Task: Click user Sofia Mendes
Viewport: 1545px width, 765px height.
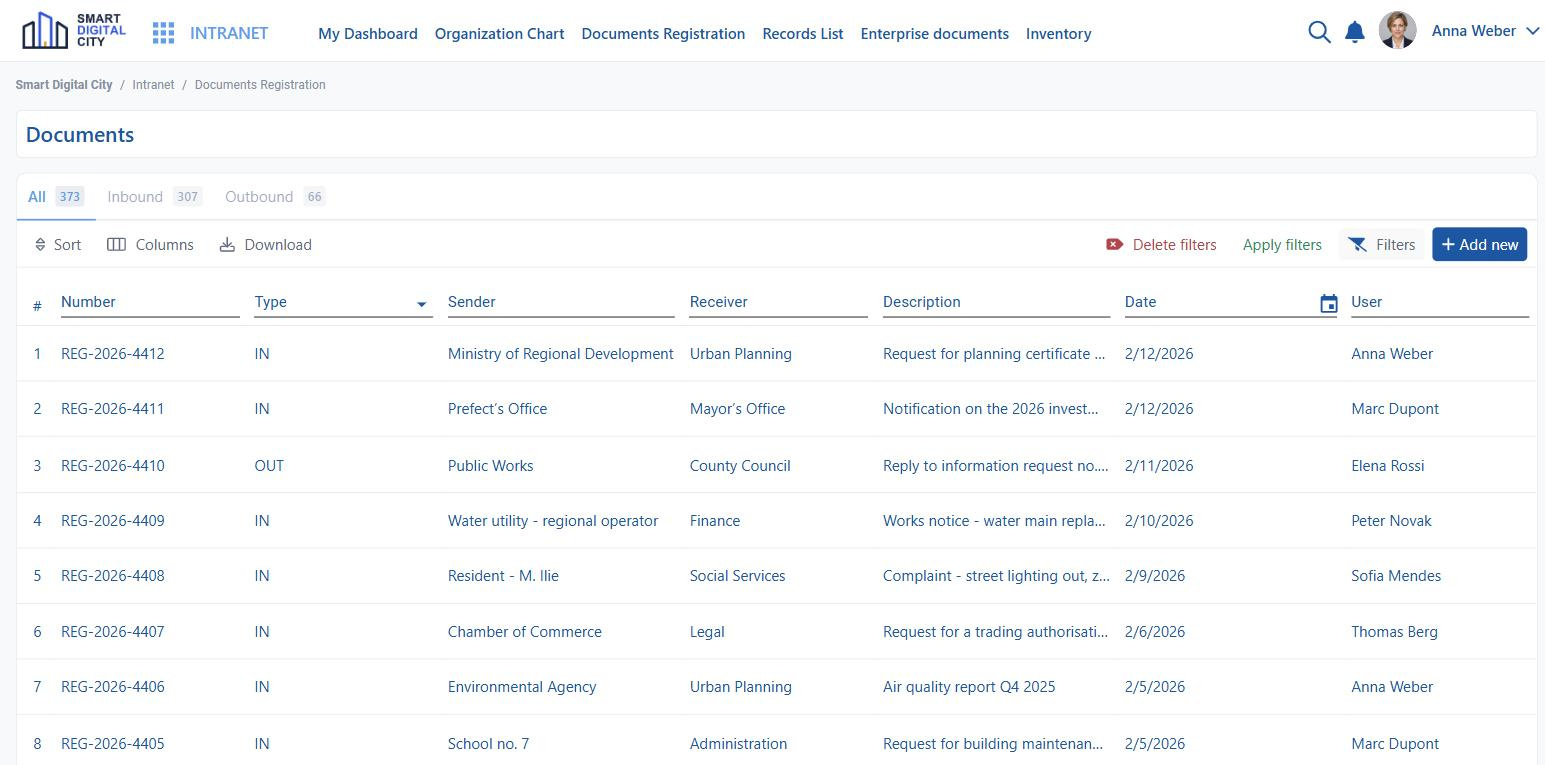Action: (1396, 576)
